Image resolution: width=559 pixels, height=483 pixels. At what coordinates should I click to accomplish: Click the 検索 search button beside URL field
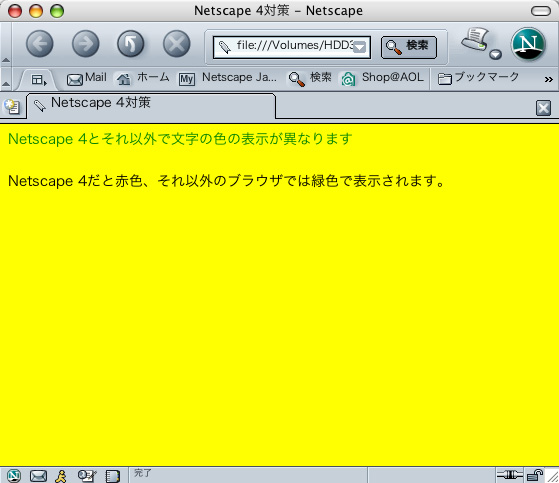pos(409,47)
